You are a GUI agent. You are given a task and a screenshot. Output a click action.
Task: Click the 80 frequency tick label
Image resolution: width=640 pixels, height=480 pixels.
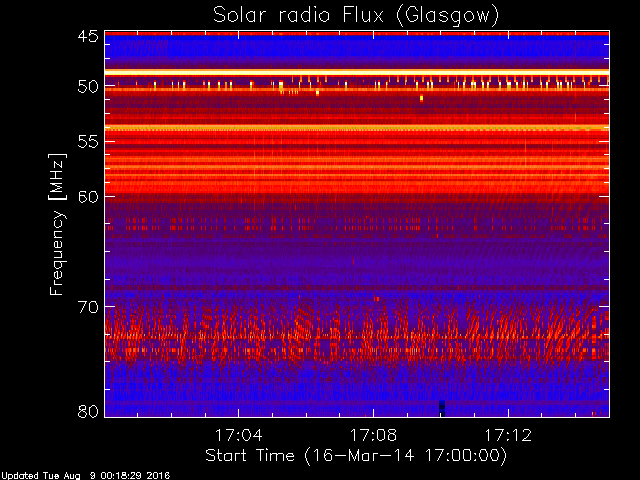pos(88,411)
